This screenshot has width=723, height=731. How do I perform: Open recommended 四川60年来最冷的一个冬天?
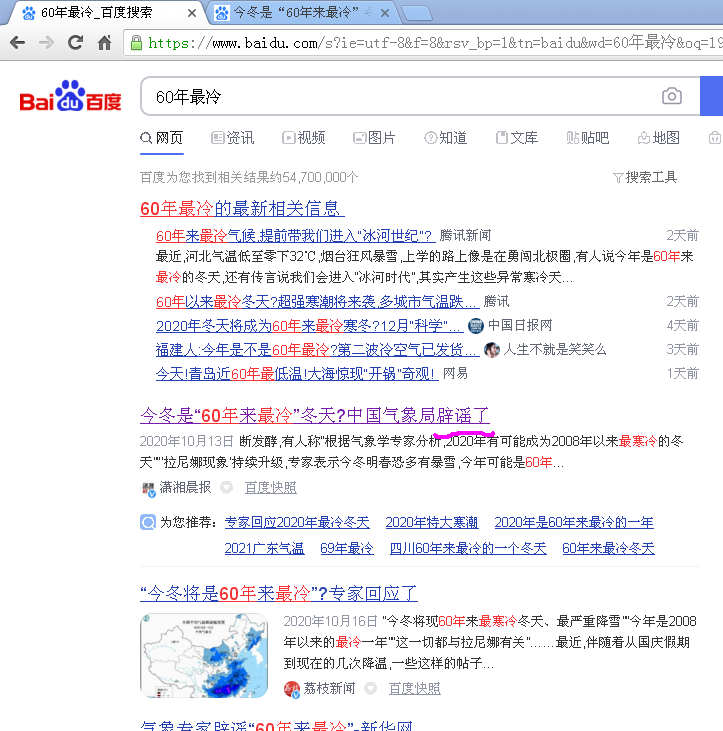coord(468,548)
